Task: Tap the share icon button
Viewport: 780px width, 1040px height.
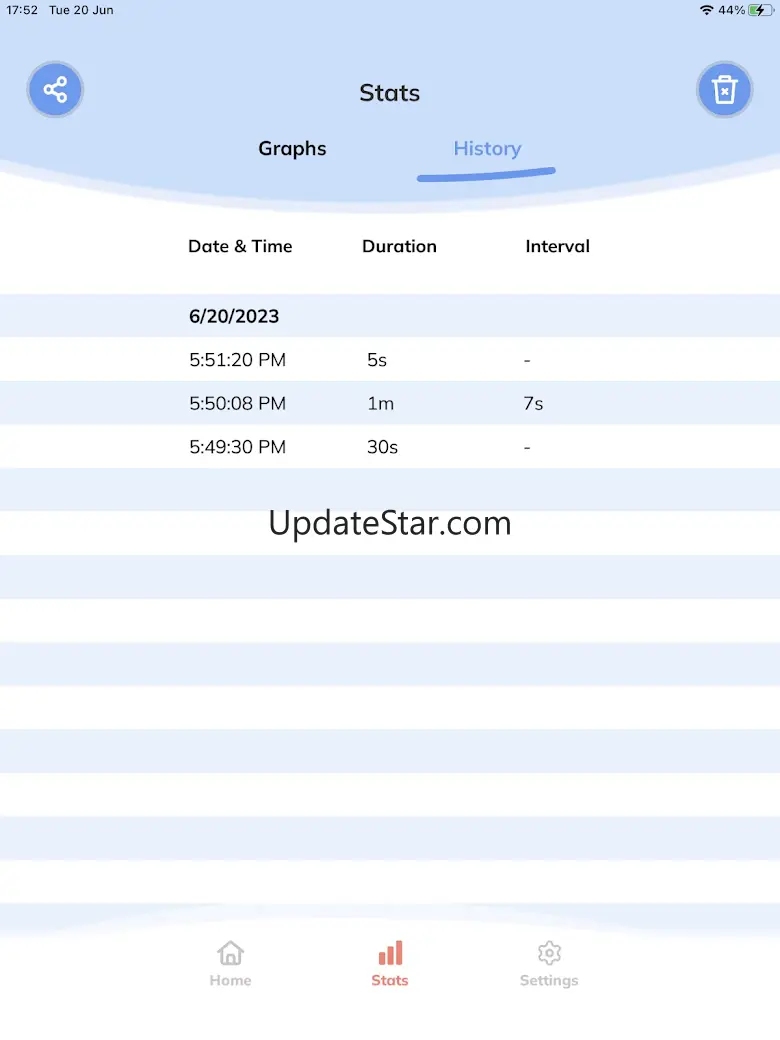Action: tap(55, 90)
